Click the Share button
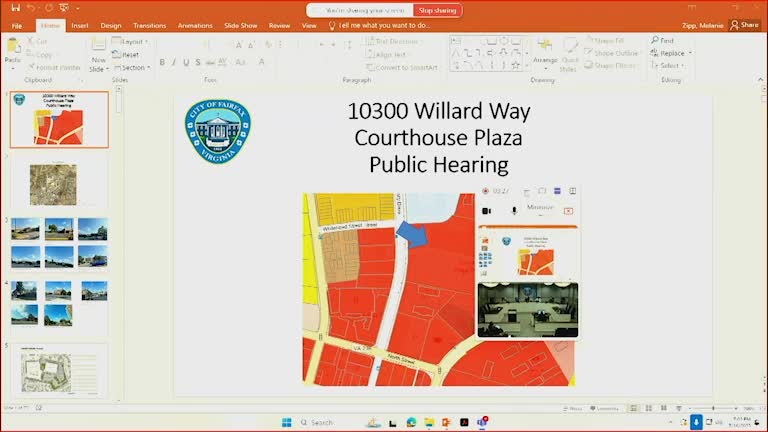 [744, 25]
